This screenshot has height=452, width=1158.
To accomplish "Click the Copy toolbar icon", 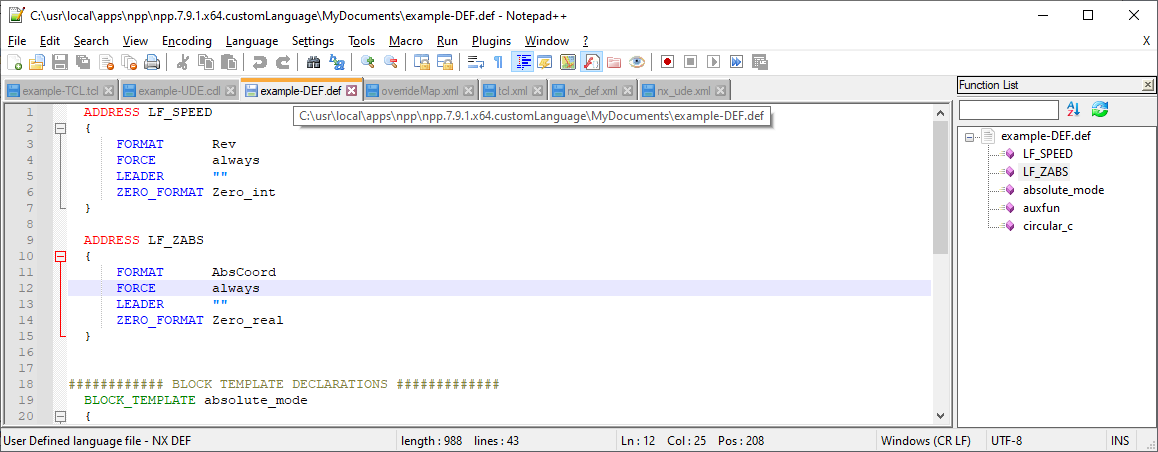I will (206, 62).
